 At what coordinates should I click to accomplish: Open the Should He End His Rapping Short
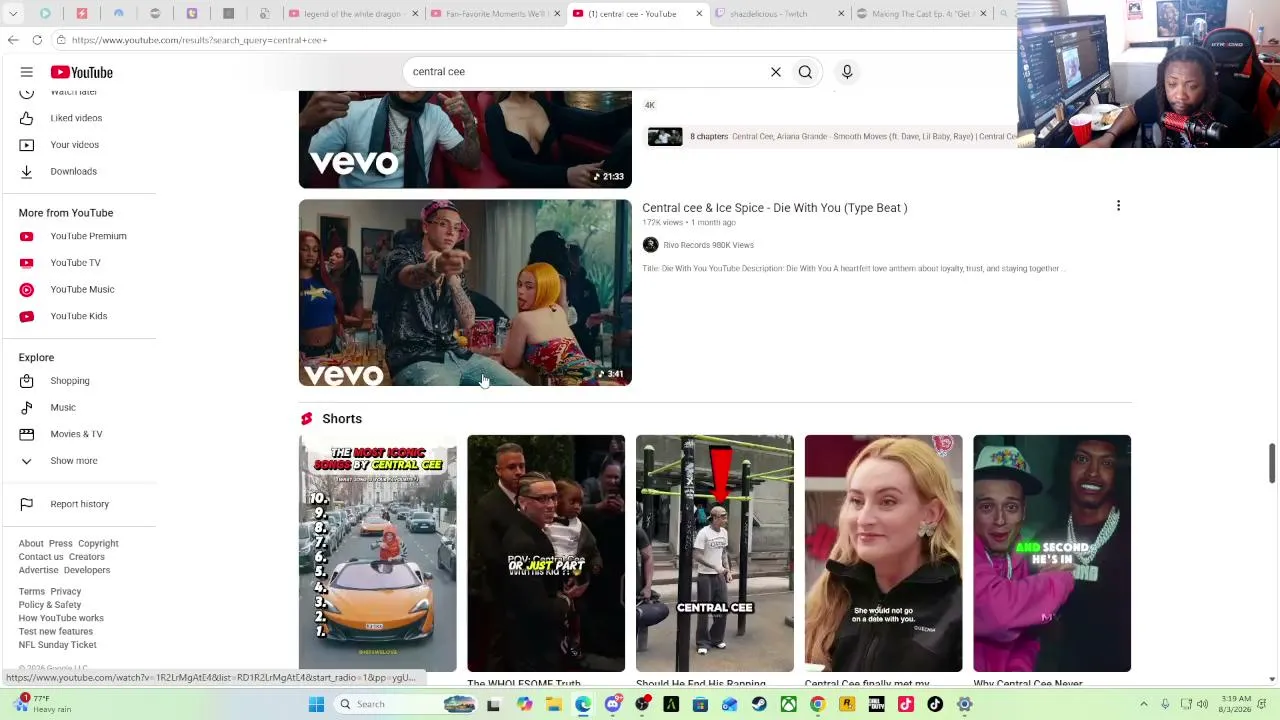pyautogui.click(x=714, y=553)
